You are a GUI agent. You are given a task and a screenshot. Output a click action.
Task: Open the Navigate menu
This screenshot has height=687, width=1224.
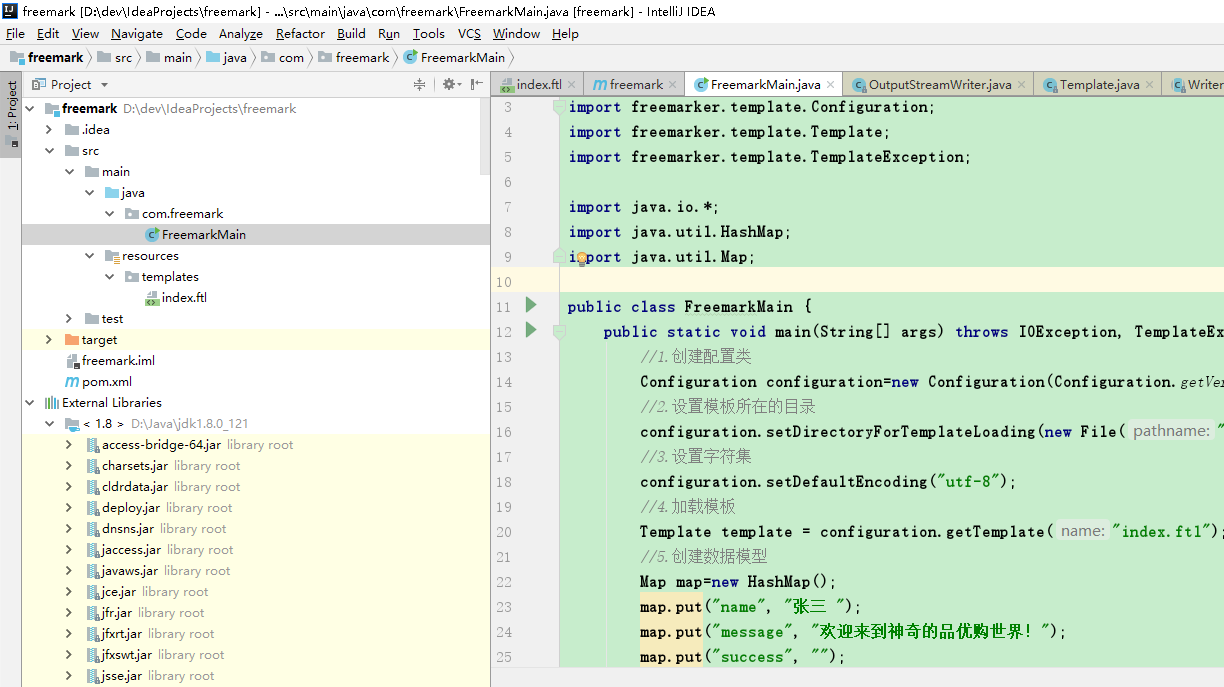[136, 33]
